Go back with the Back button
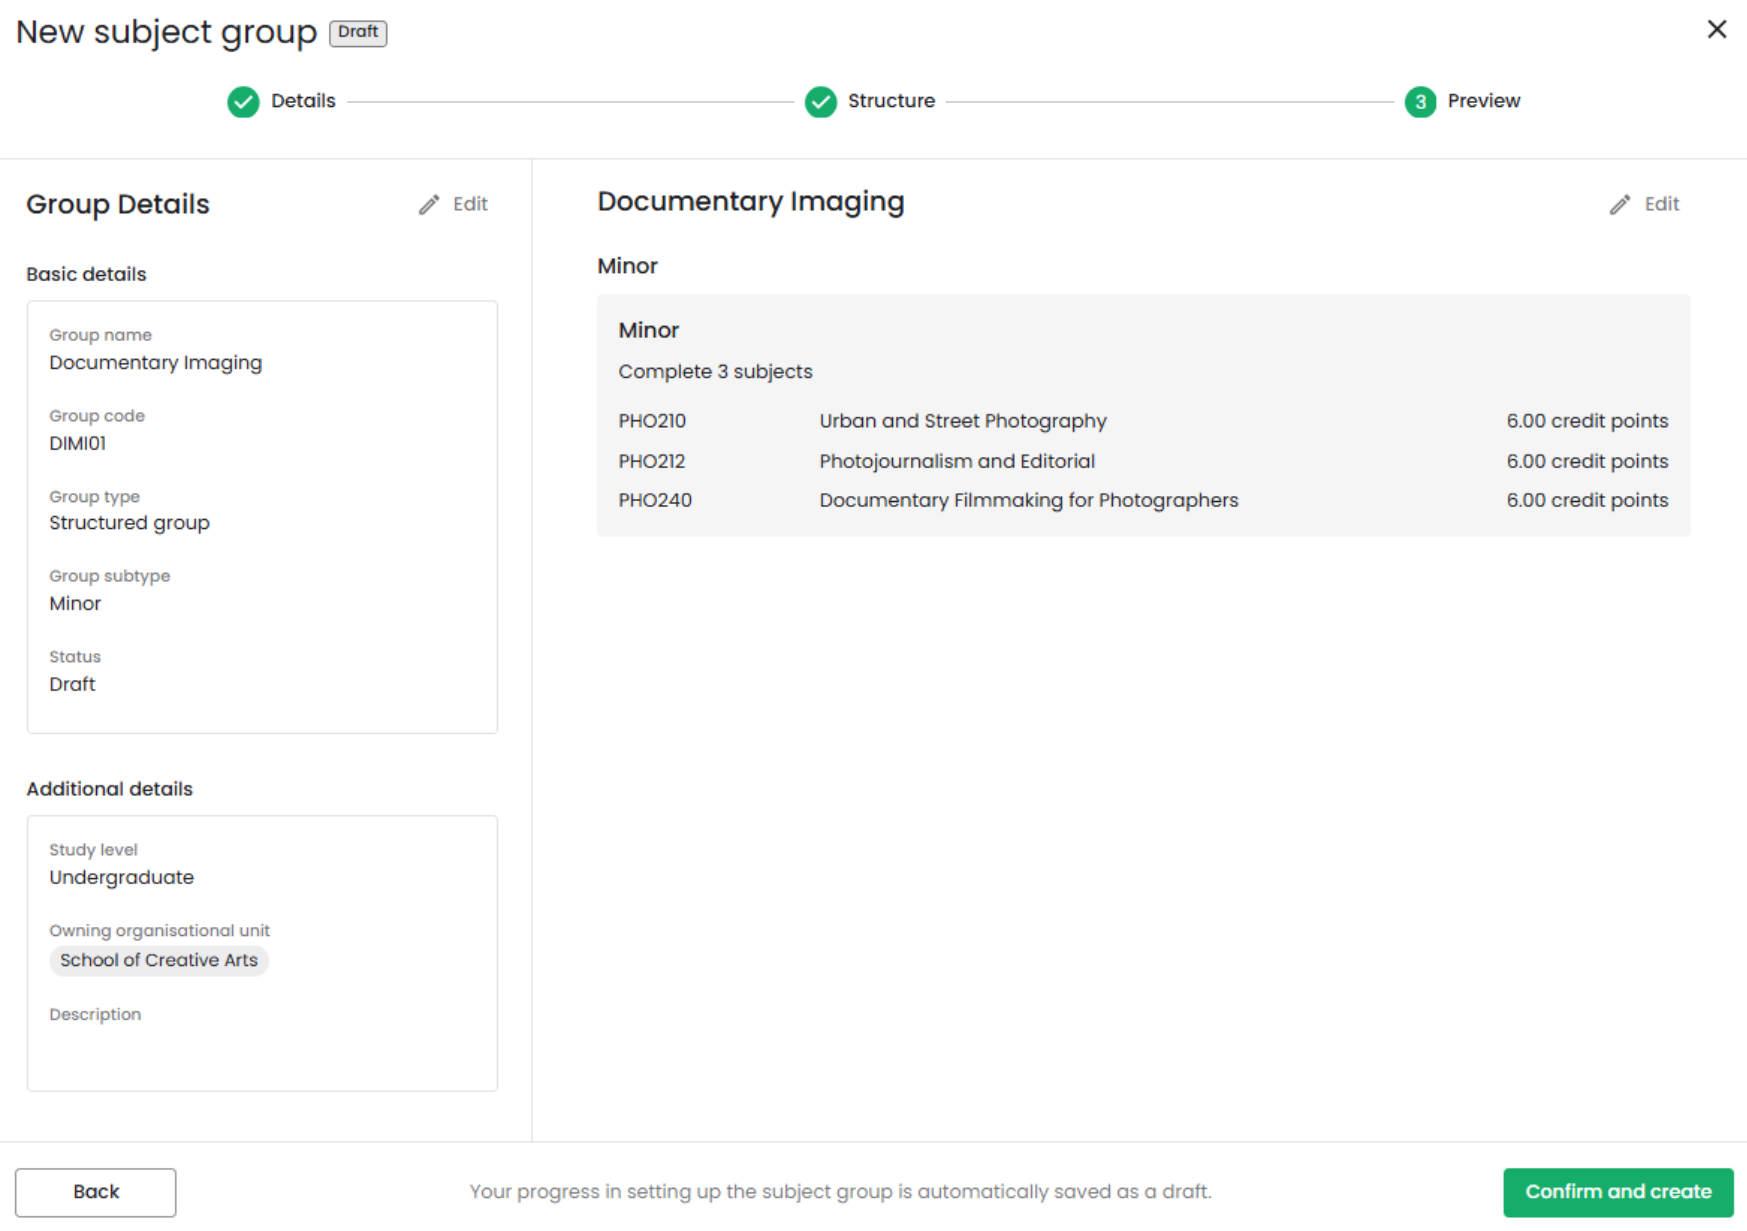Screen dimensions: 1747x1231 [x=96, y=1192]
